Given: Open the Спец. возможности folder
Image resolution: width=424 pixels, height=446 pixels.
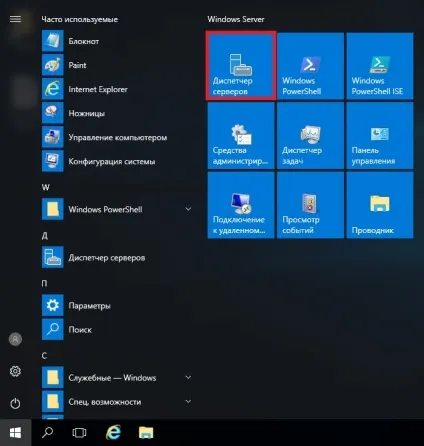Looking at the screenshot, I should [117, 402].
